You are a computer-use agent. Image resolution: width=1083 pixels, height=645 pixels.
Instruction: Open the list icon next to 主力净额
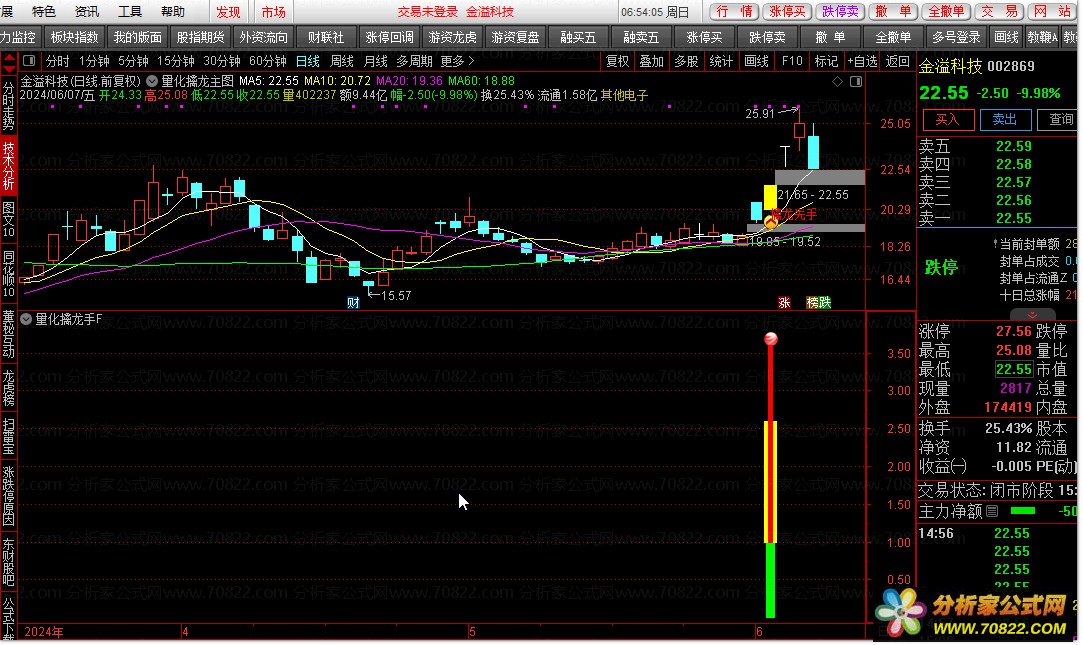pyautogui.click(x=992, y=511)
